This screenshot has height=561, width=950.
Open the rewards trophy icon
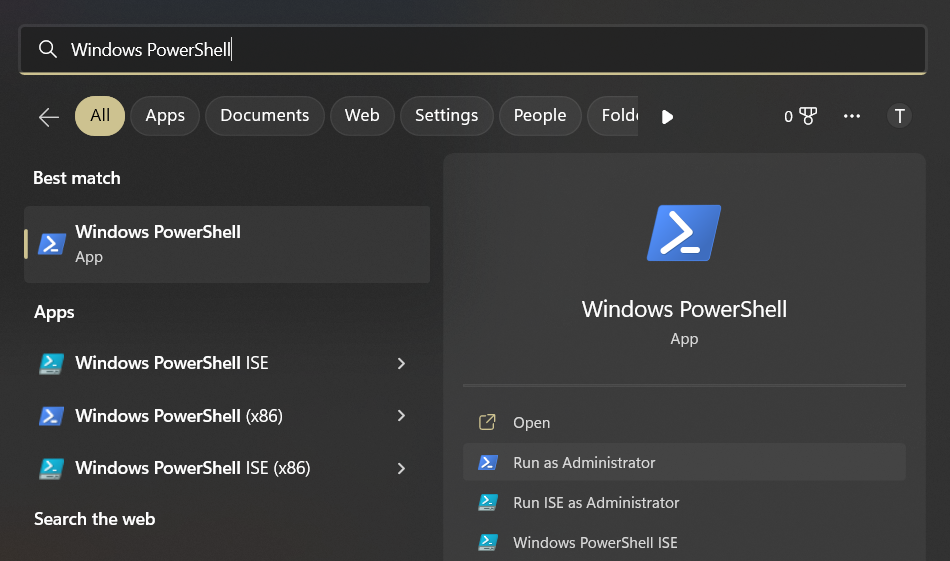pyautogui.click(x=807, y=116)
